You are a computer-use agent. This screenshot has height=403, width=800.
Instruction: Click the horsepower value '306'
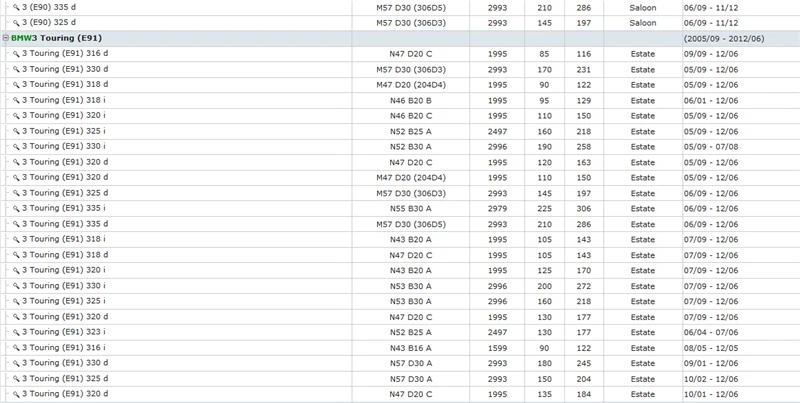point(584,209)
